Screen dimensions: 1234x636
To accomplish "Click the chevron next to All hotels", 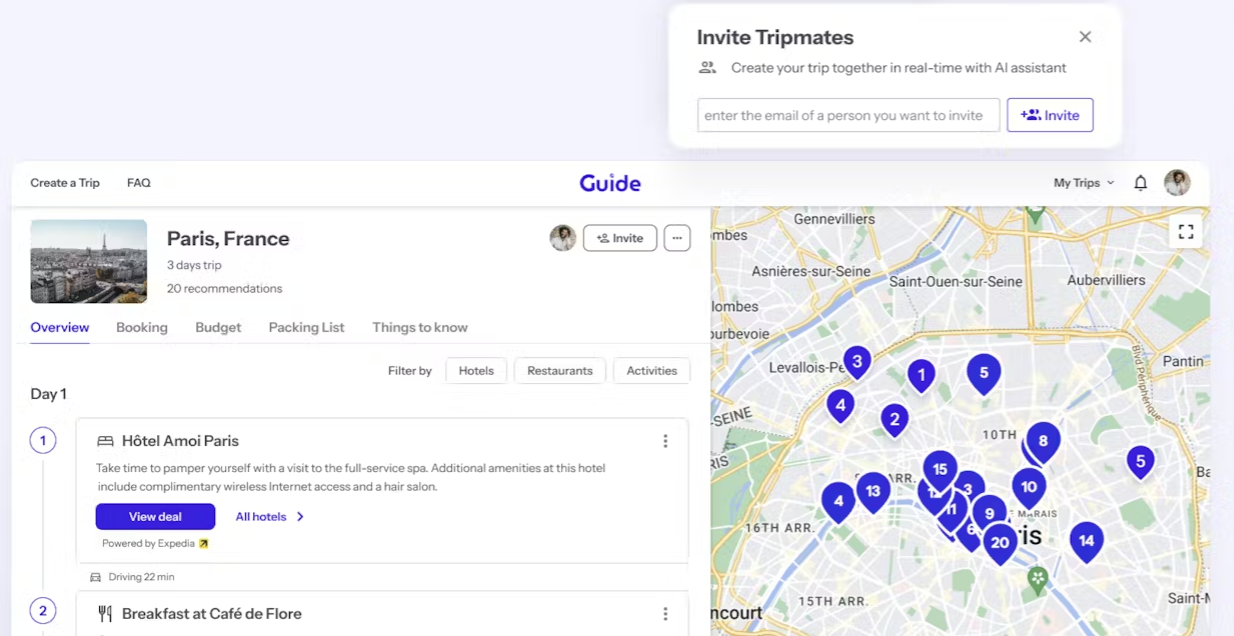I will tap(300, 517).
